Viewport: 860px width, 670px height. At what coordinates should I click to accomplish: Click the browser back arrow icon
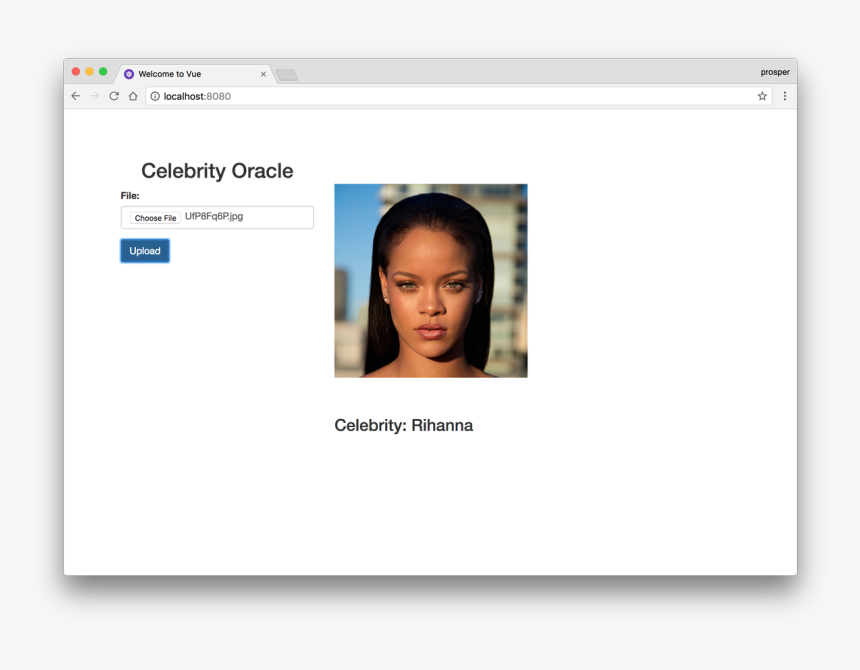click(x=76, y=96)
